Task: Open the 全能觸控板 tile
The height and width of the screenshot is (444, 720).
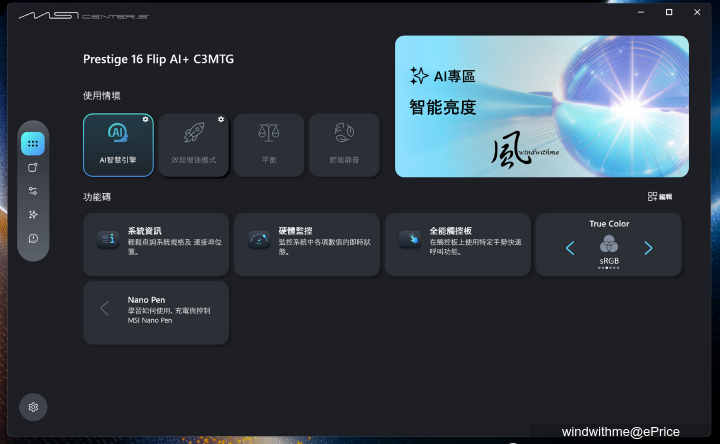Action: click(x=458, y=244)
